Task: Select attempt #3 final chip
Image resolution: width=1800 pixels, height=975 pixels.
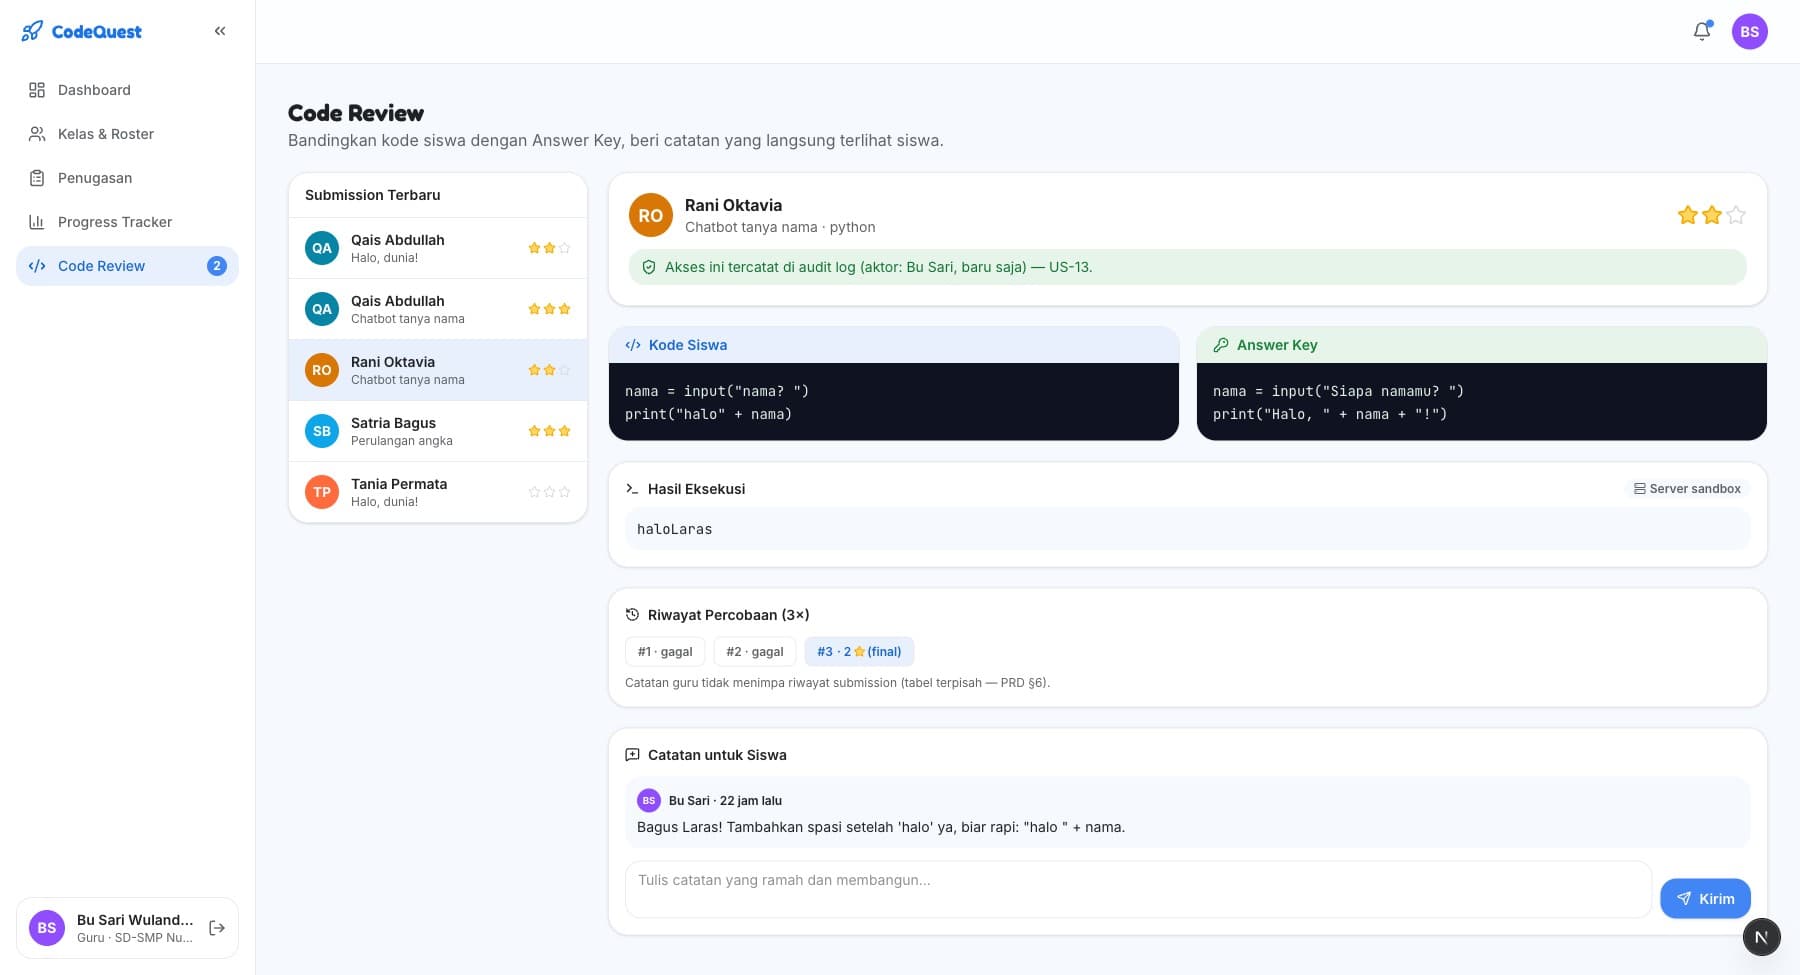Action: 859,652
